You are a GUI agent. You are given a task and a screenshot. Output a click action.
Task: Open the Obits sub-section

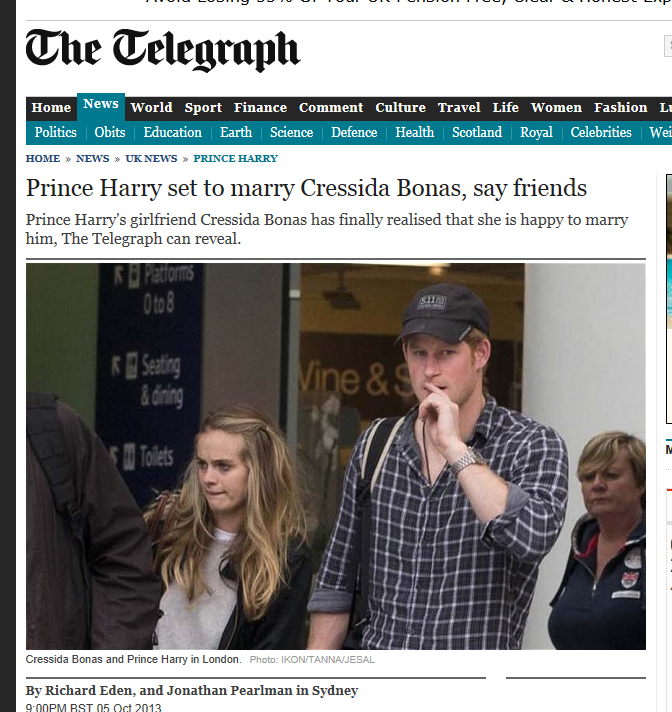(110, 132)
